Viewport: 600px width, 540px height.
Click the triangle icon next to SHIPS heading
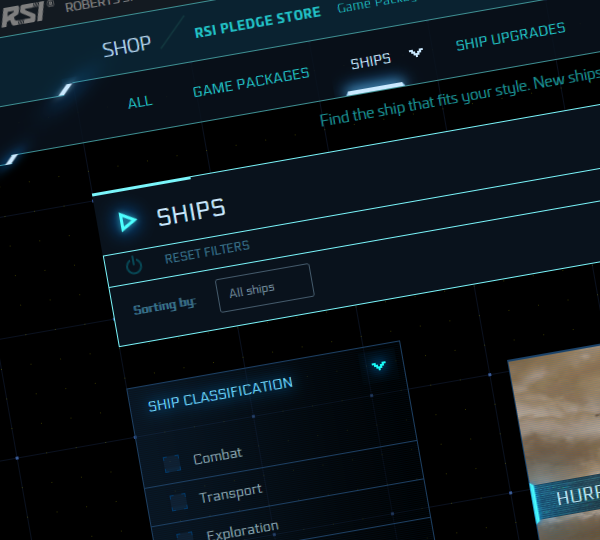click(127, 222)
